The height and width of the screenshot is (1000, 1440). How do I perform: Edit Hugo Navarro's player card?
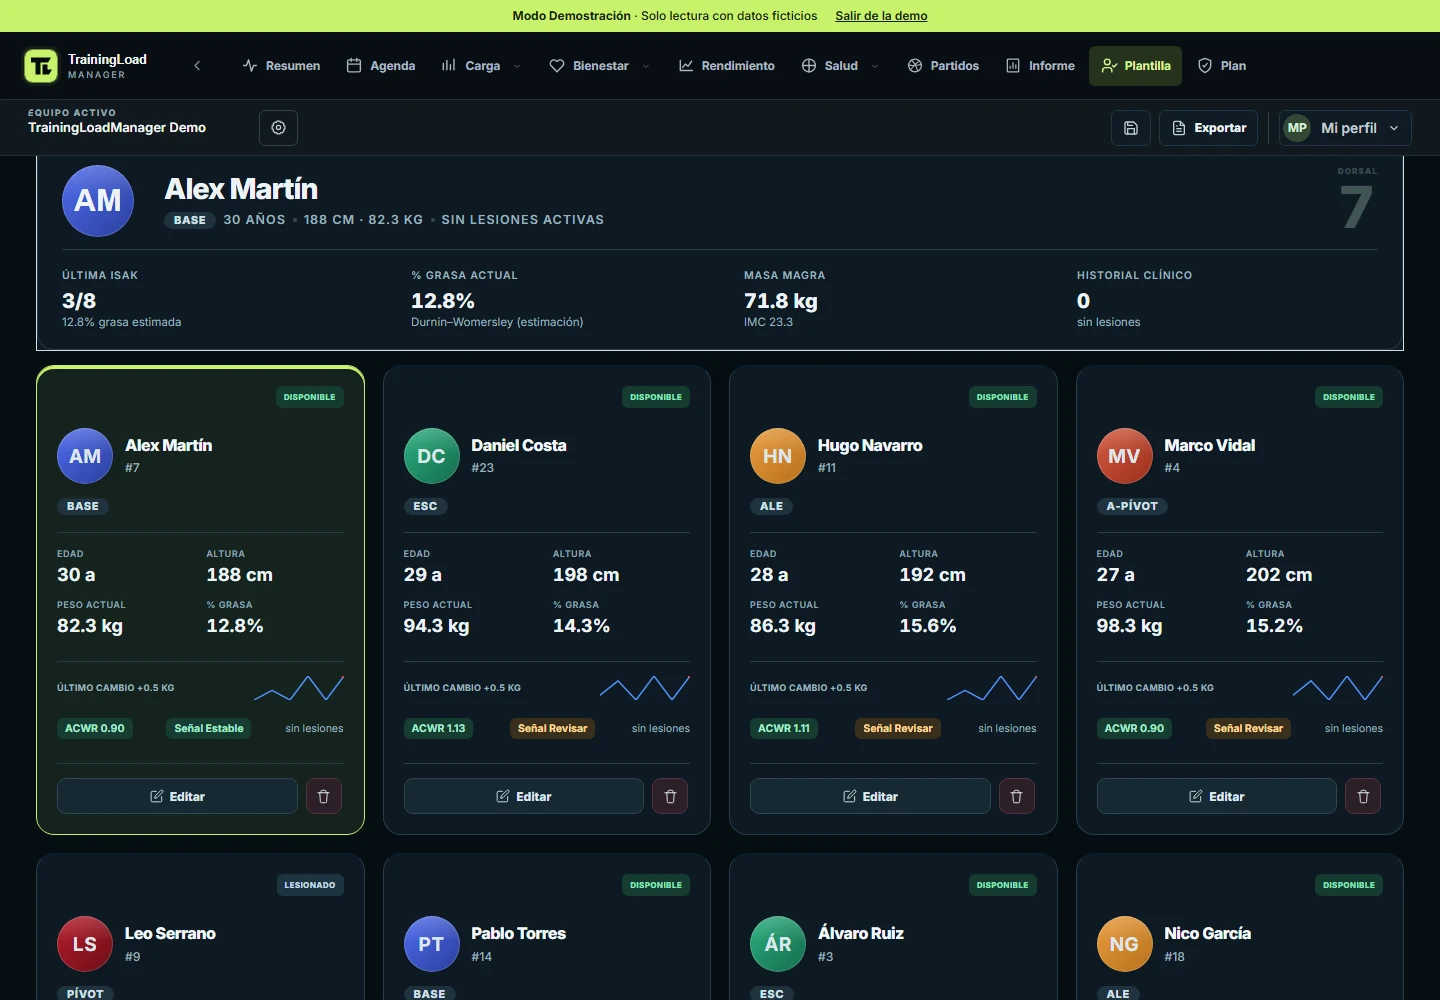pyautogui.click(x=870, y=796)
